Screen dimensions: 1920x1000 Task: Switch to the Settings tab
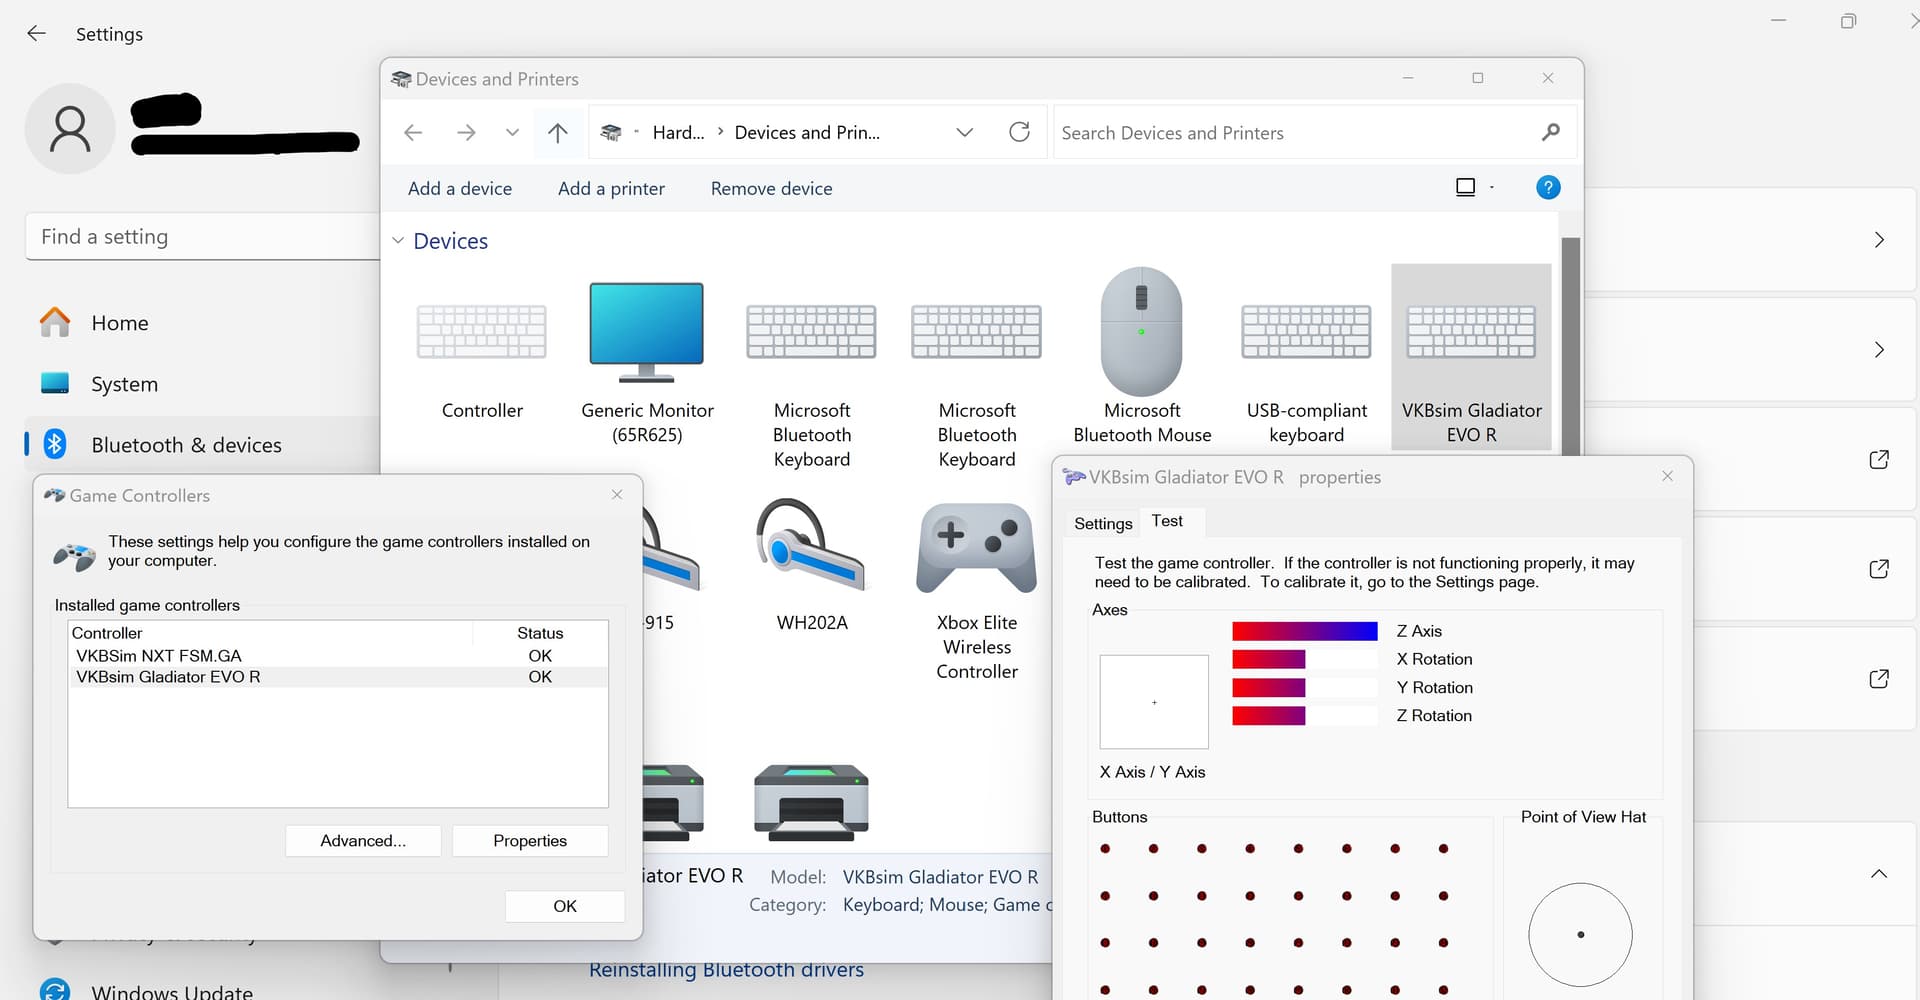tap(1103, 523)
